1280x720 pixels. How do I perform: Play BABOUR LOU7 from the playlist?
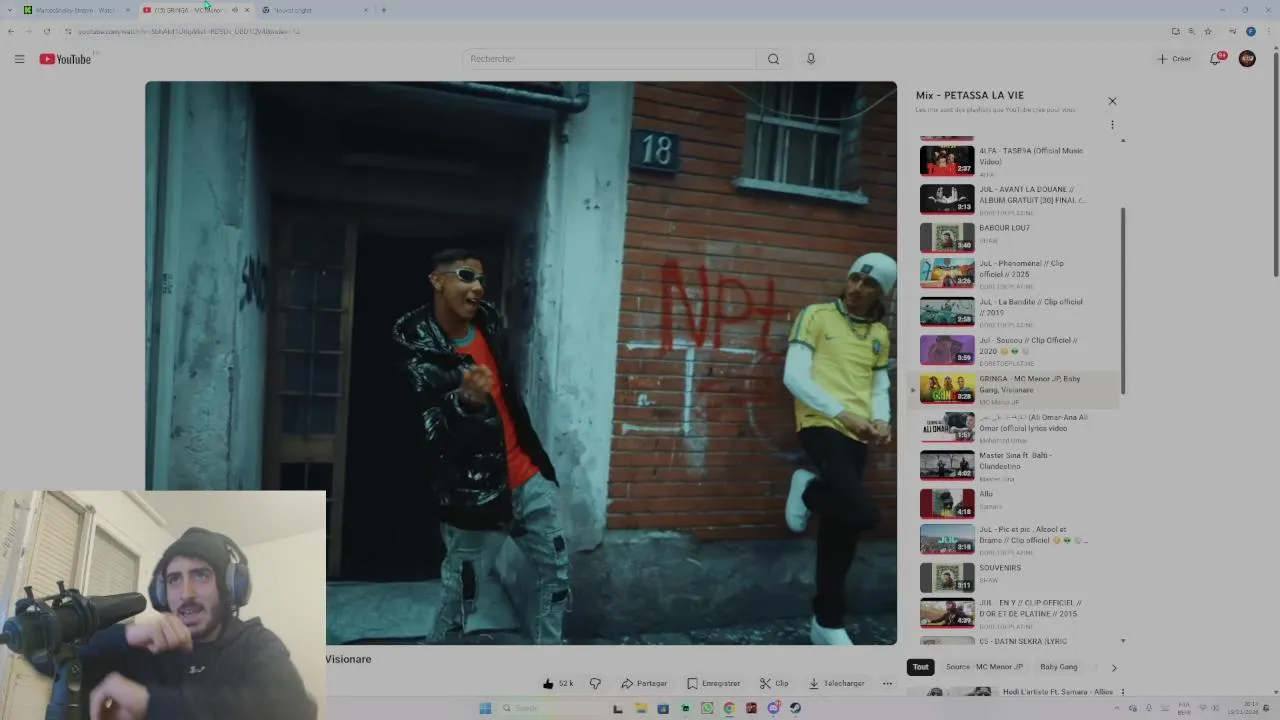pos(1015,237)
